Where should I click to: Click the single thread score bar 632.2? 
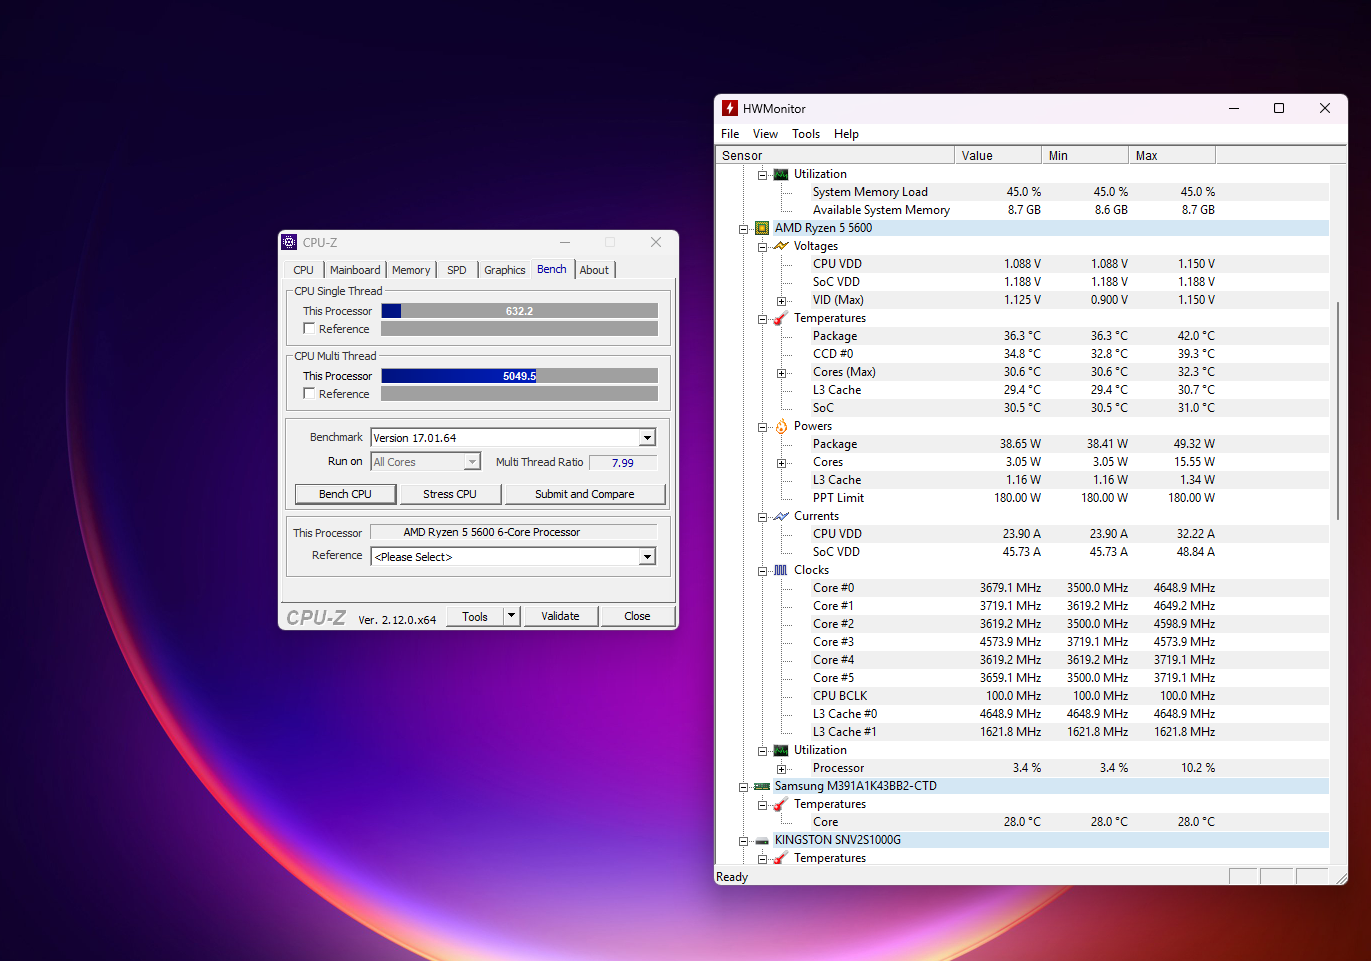519,311
